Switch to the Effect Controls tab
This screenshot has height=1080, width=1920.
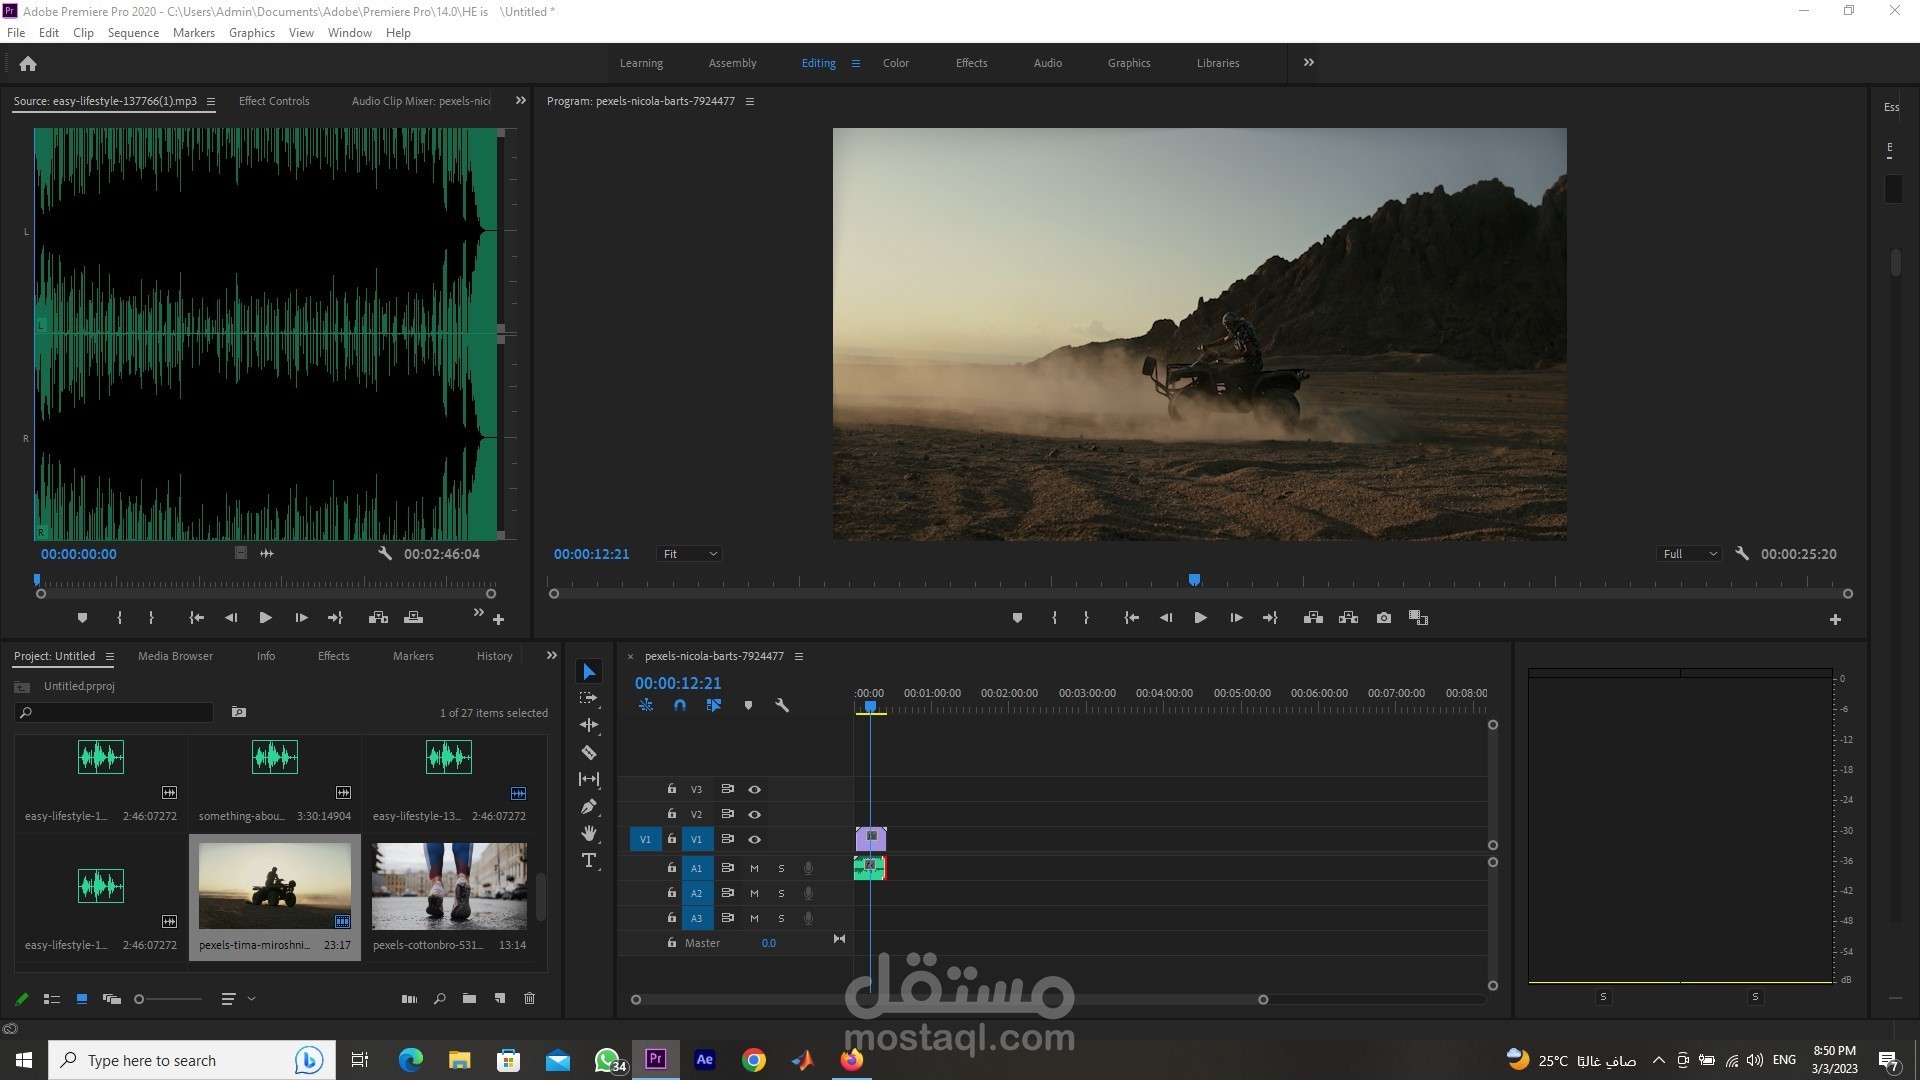[x=274, y=101]
